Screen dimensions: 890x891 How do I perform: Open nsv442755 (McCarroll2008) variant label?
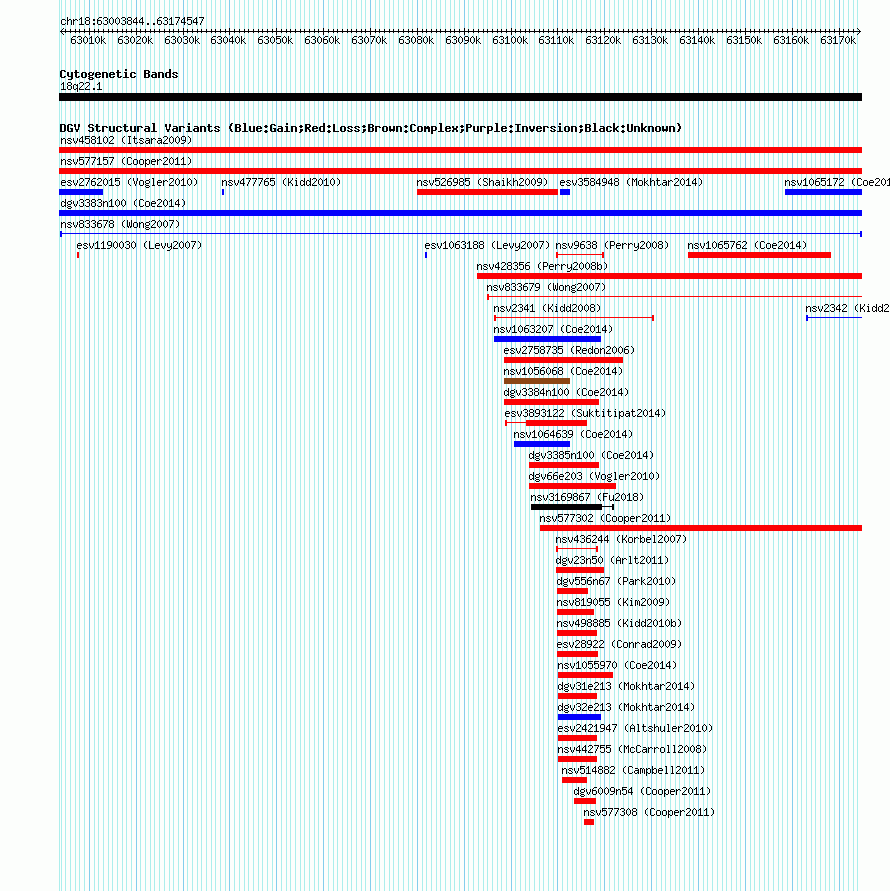click(x=632, y=750)
